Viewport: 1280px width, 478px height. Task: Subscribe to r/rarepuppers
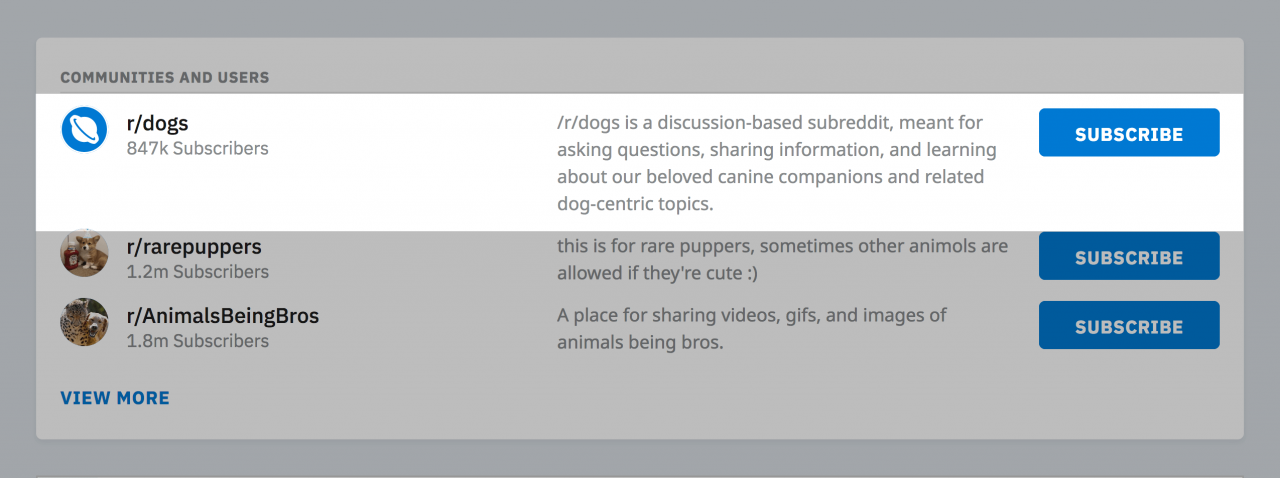pos(1129,257)
